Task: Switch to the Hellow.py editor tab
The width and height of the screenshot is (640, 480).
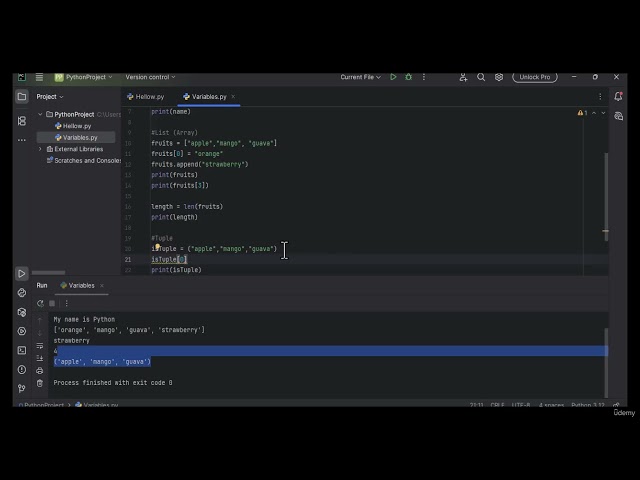Action: click(x=146, y=97)
